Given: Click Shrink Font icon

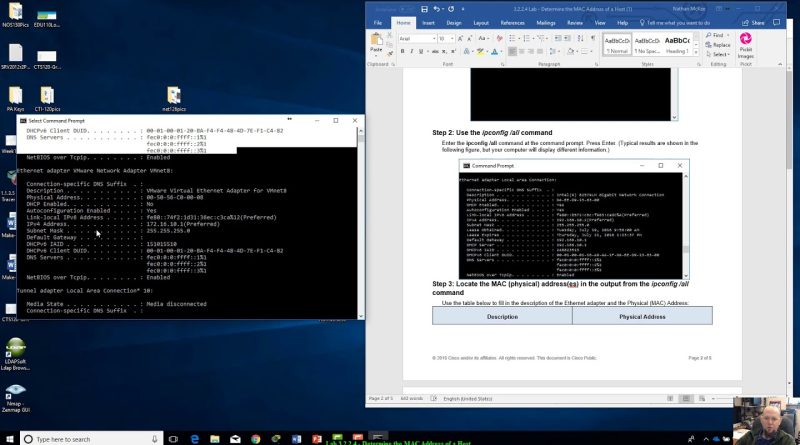Looking at the screenshot, I should (469, 39).
